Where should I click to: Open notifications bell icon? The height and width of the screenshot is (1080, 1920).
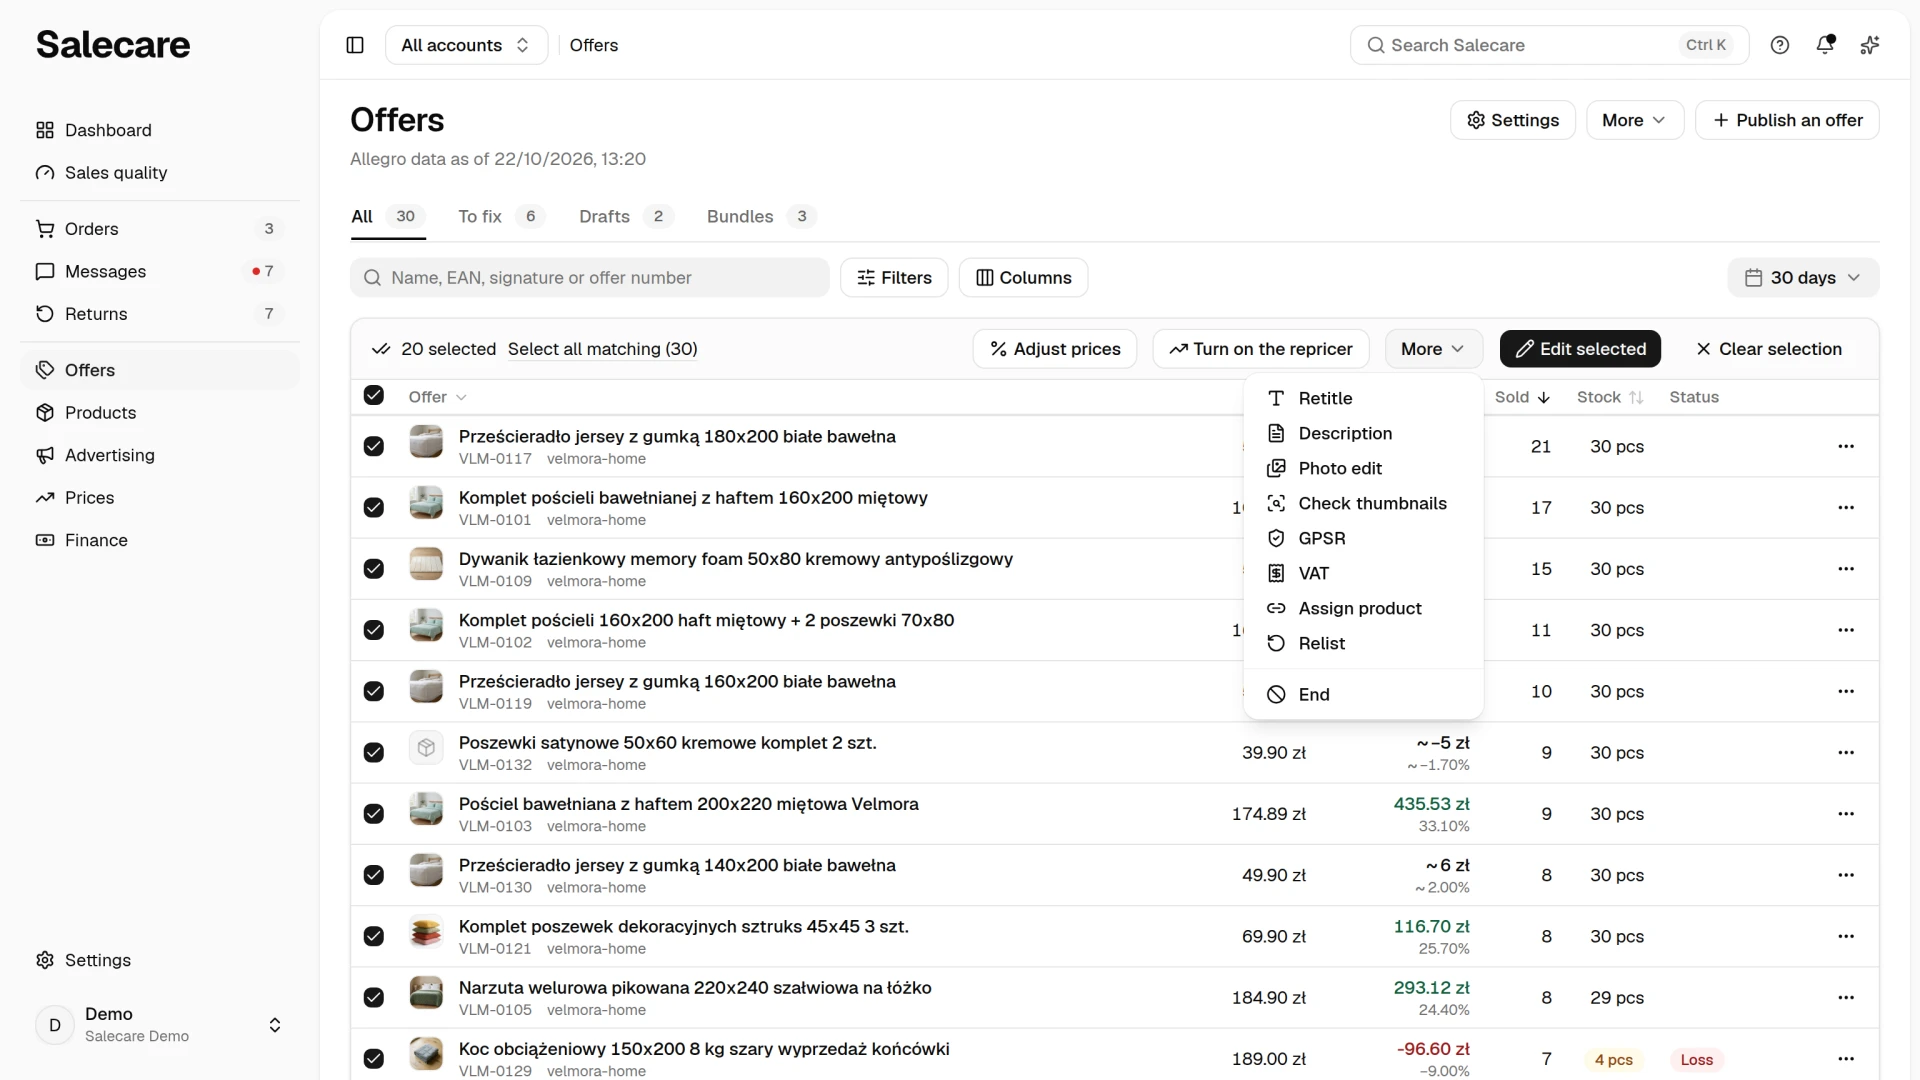pos(1825,45)
